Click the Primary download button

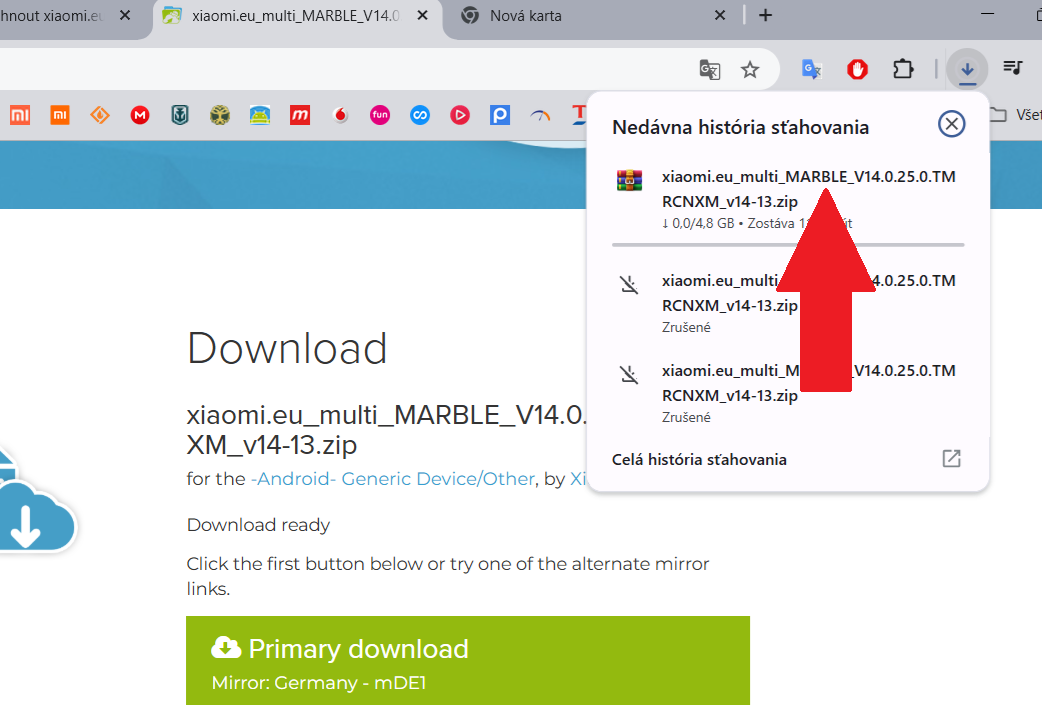coord(468,660)
